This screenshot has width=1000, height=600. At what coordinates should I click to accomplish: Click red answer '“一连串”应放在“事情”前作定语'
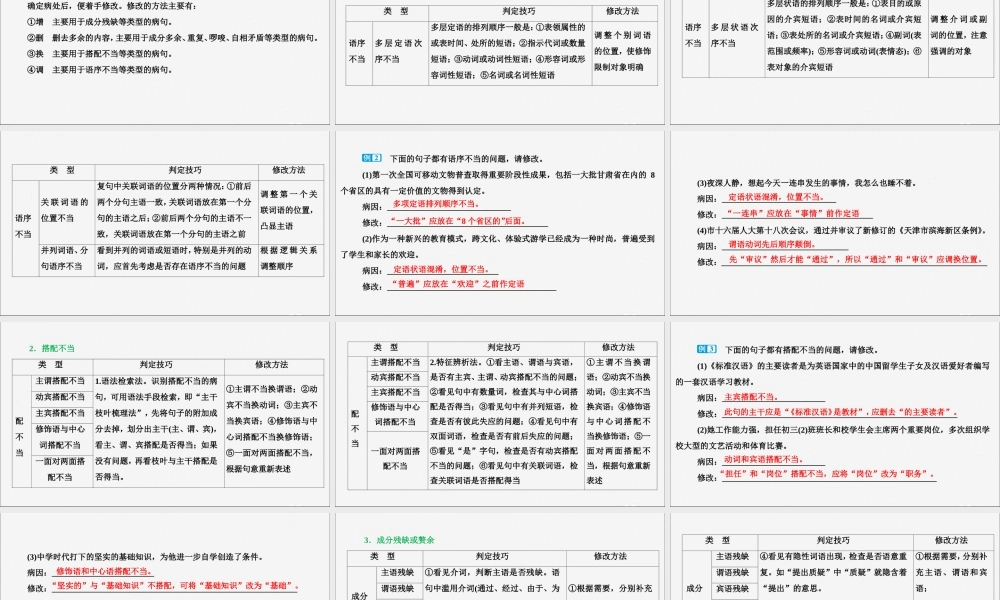(x=793, y=214)
